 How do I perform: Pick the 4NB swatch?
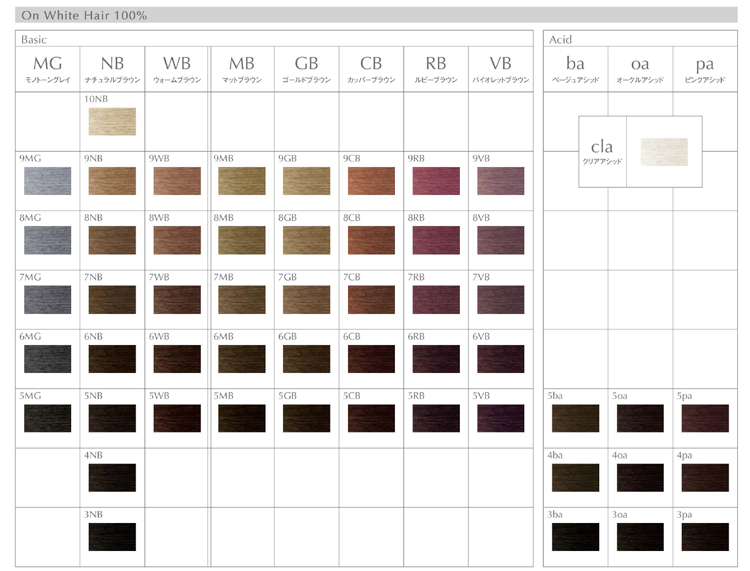[112, 477]
